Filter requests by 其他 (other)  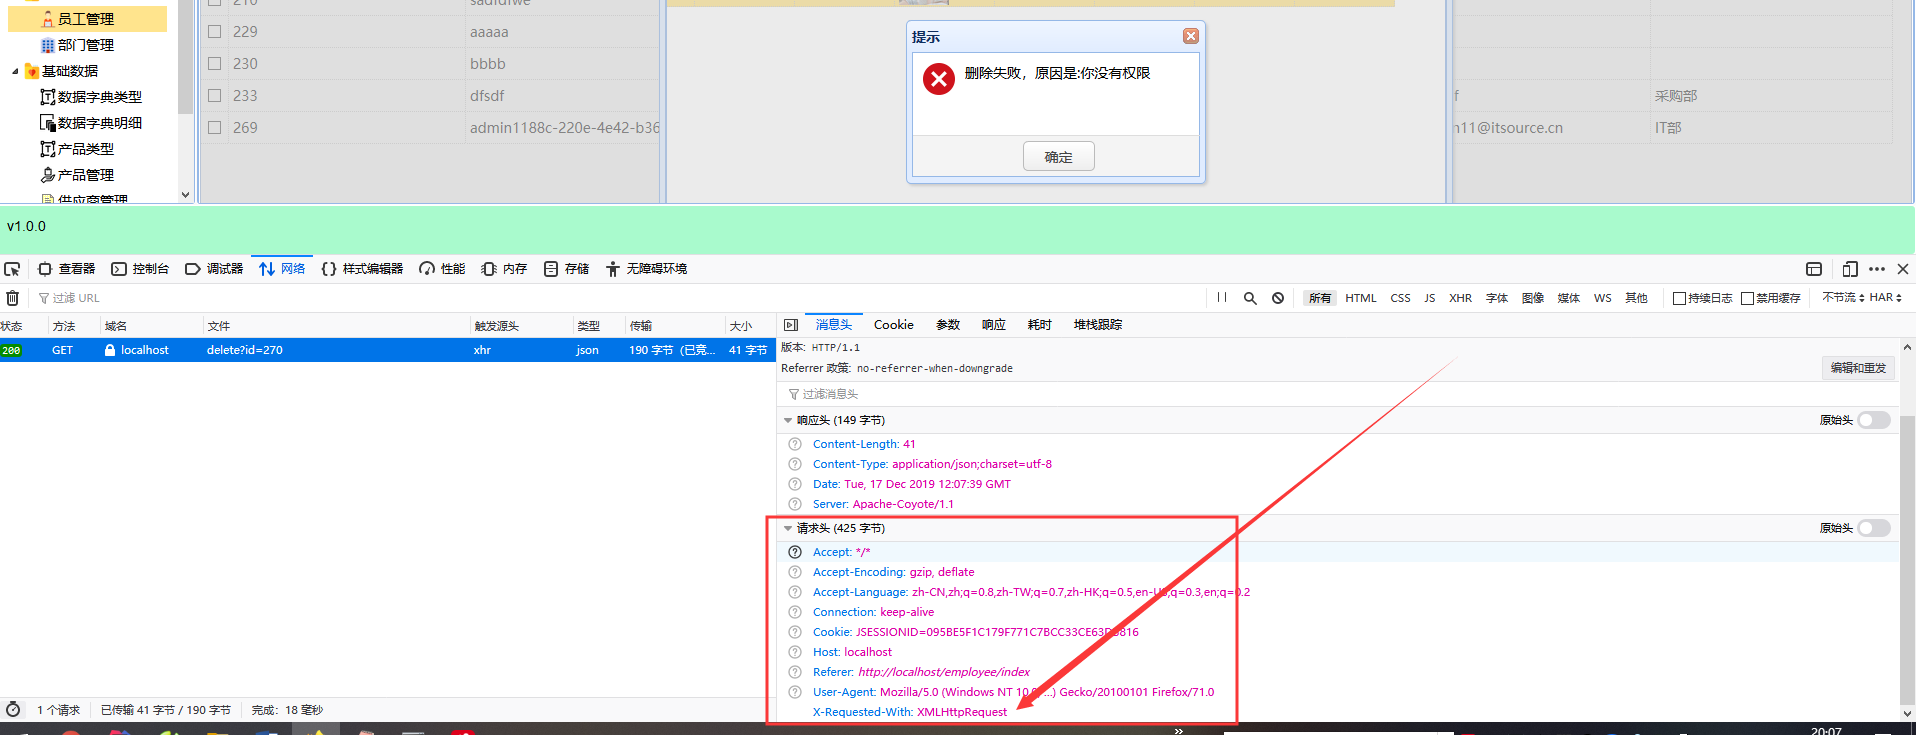1636,298
